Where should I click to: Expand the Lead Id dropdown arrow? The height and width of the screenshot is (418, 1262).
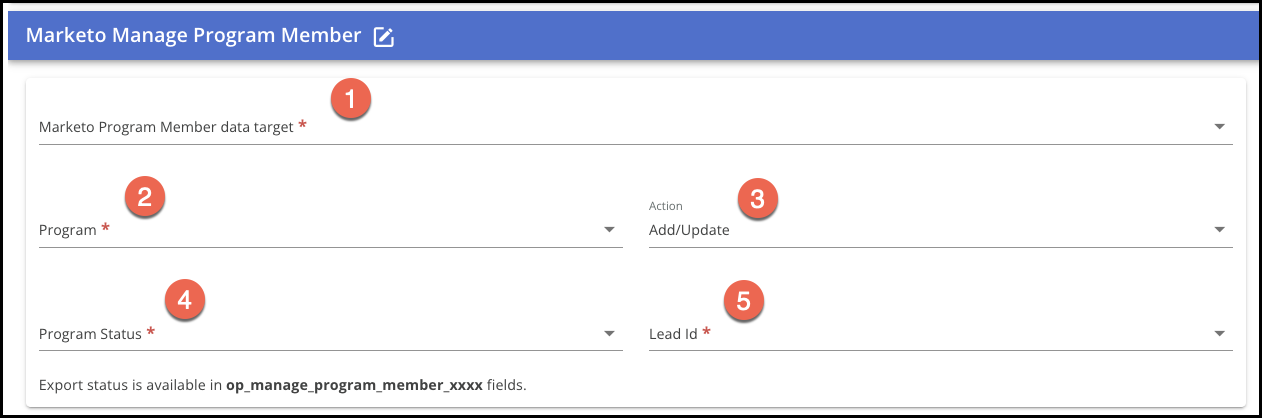coord(1219,334)
